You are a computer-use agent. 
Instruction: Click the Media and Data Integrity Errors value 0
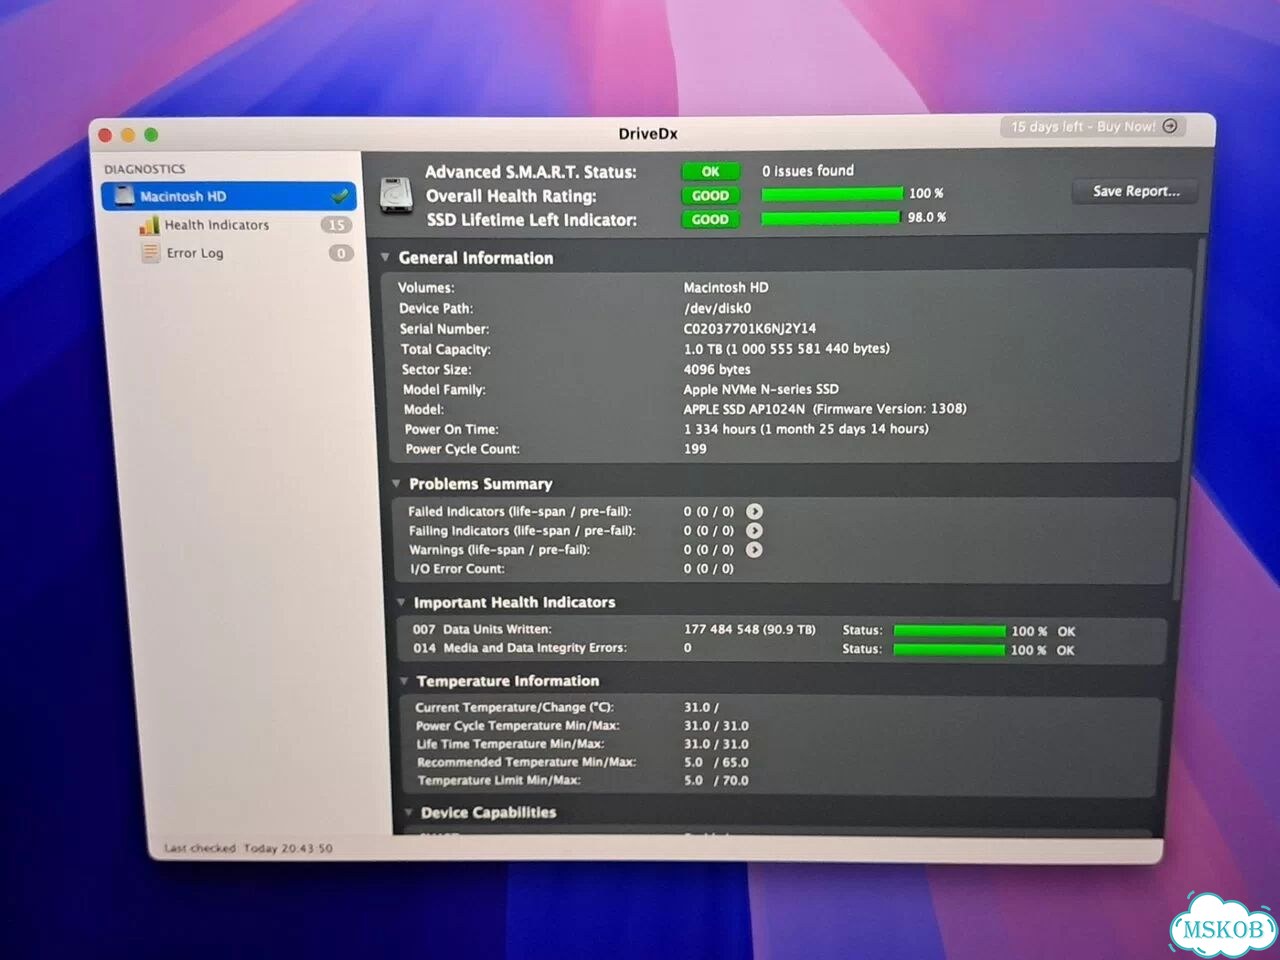pos(688,648)
